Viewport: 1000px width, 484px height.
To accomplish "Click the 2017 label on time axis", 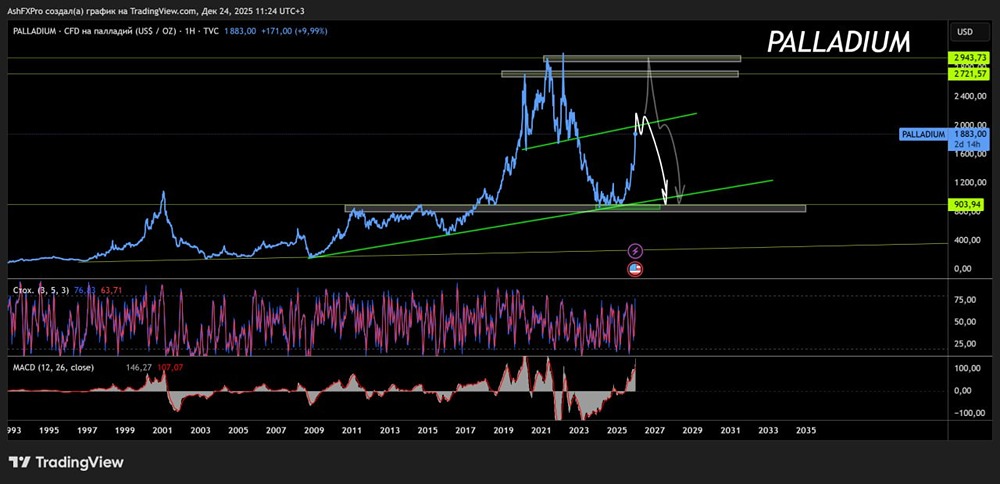I will point(466,430).
